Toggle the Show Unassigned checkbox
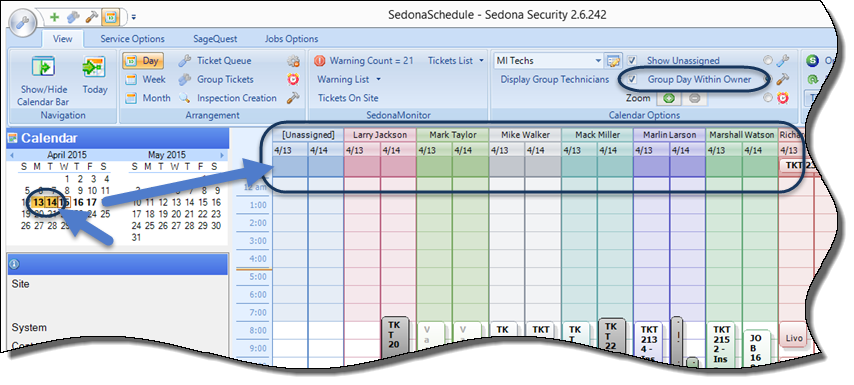The height and width of the screenshot is (385, 854). point(632,60)
